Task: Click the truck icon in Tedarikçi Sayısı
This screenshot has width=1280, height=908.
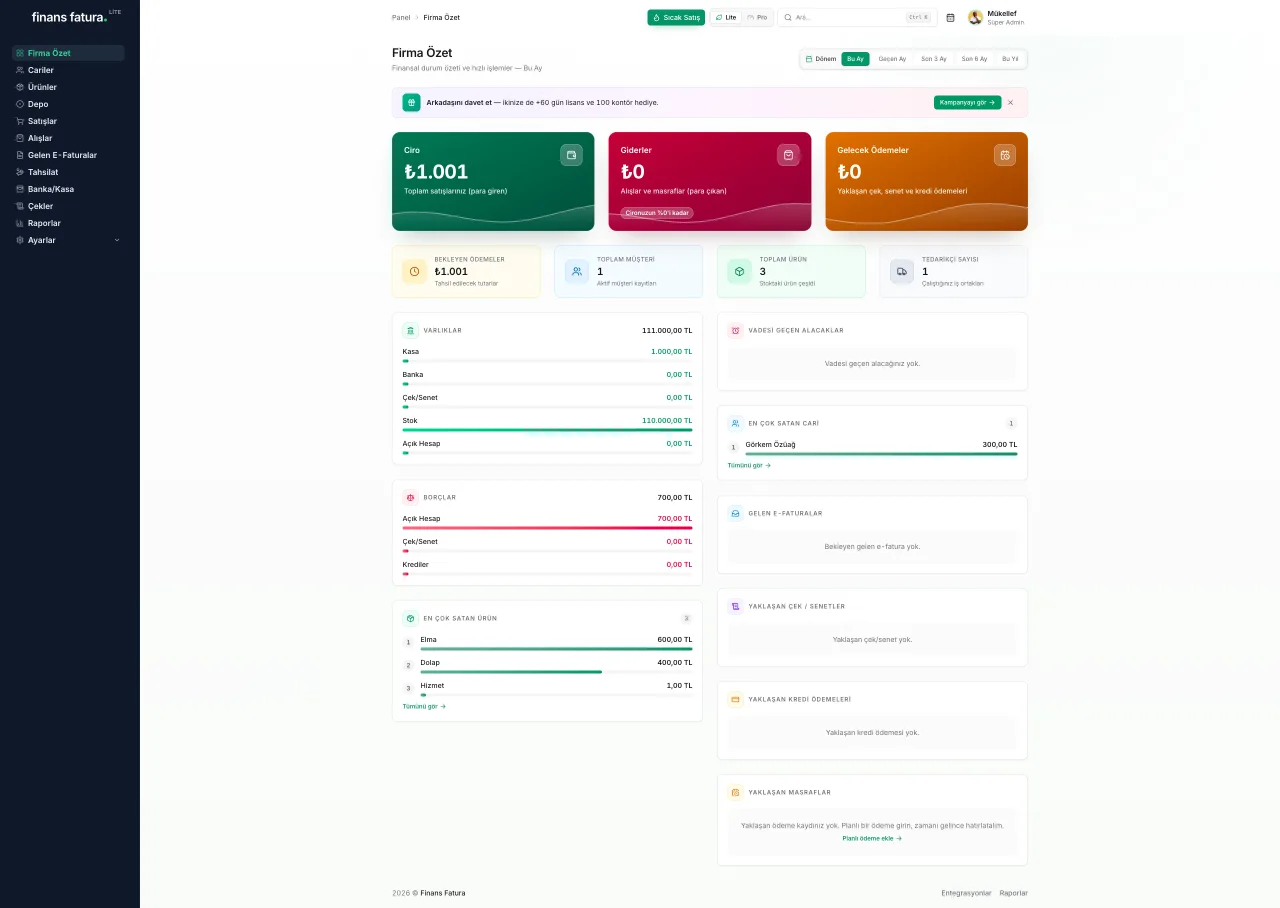Action: [x=902, y=271]
